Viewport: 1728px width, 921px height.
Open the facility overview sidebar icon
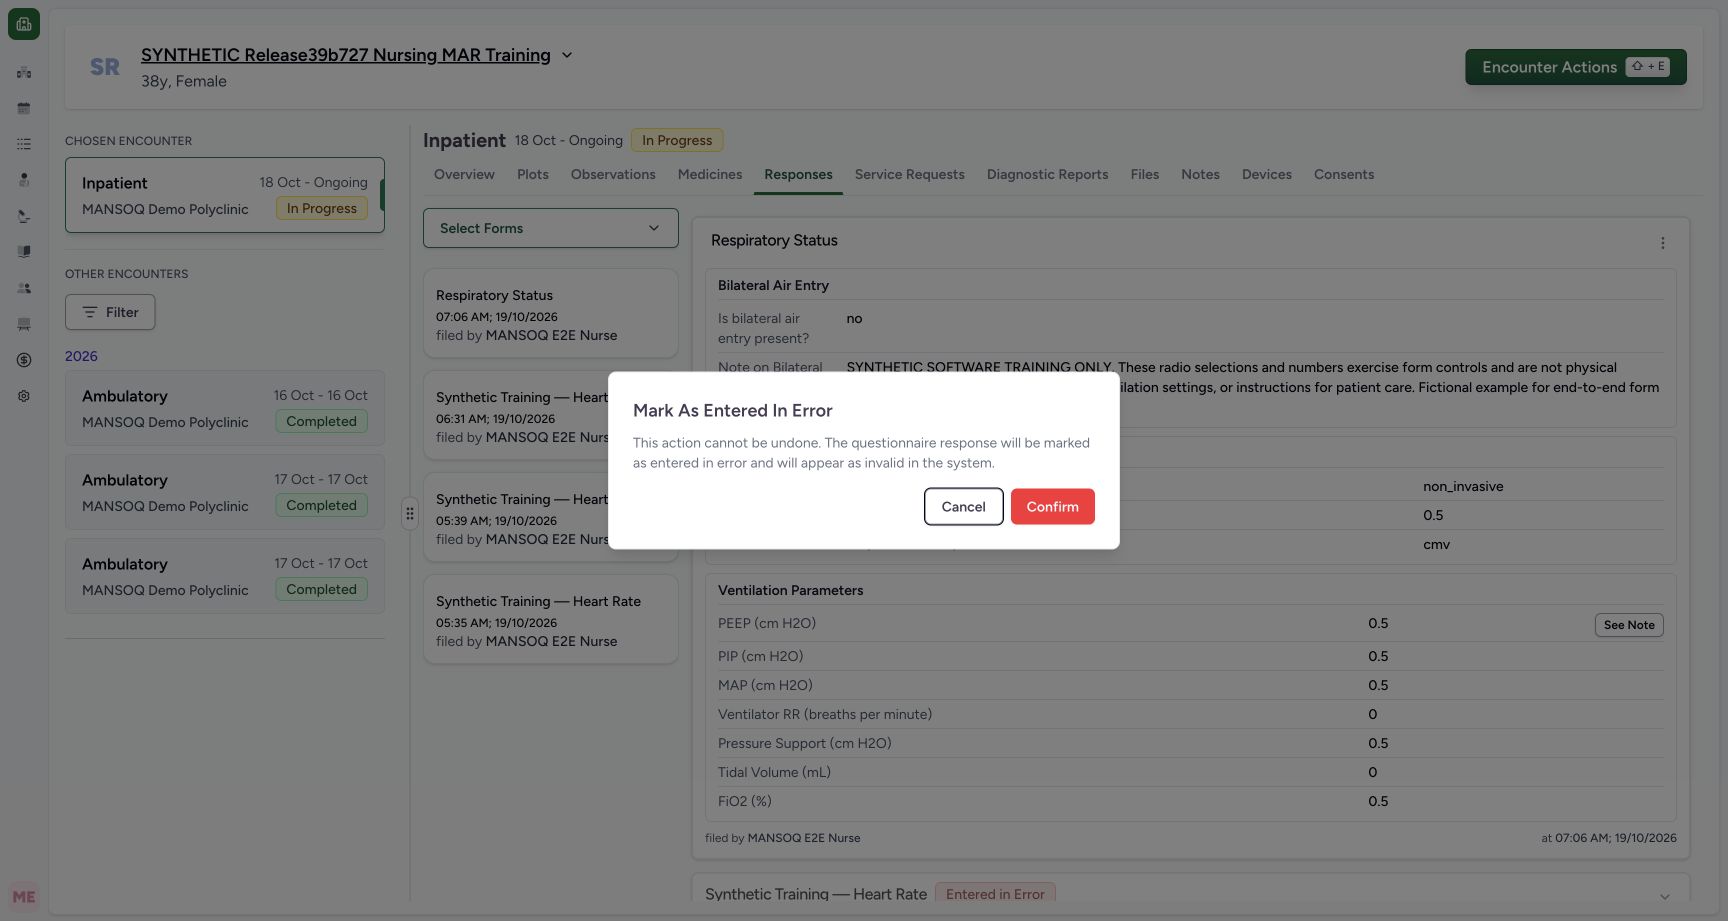[24, 72]
